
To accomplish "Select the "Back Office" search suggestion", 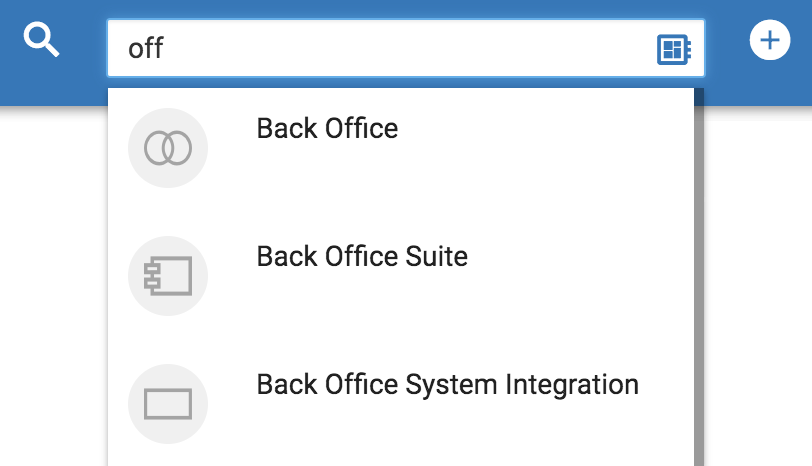I will [327, 129].
